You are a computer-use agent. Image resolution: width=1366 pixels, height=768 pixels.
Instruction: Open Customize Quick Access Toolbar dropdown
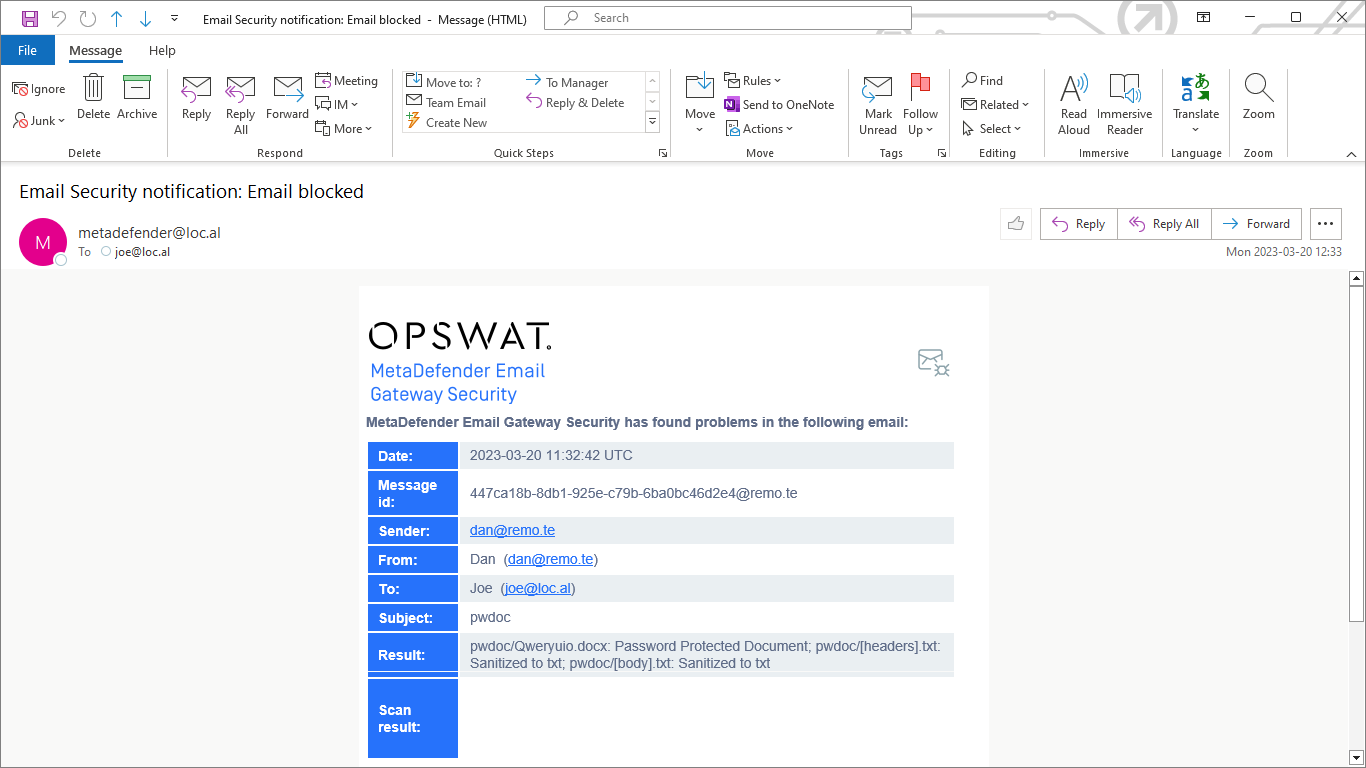175,18
